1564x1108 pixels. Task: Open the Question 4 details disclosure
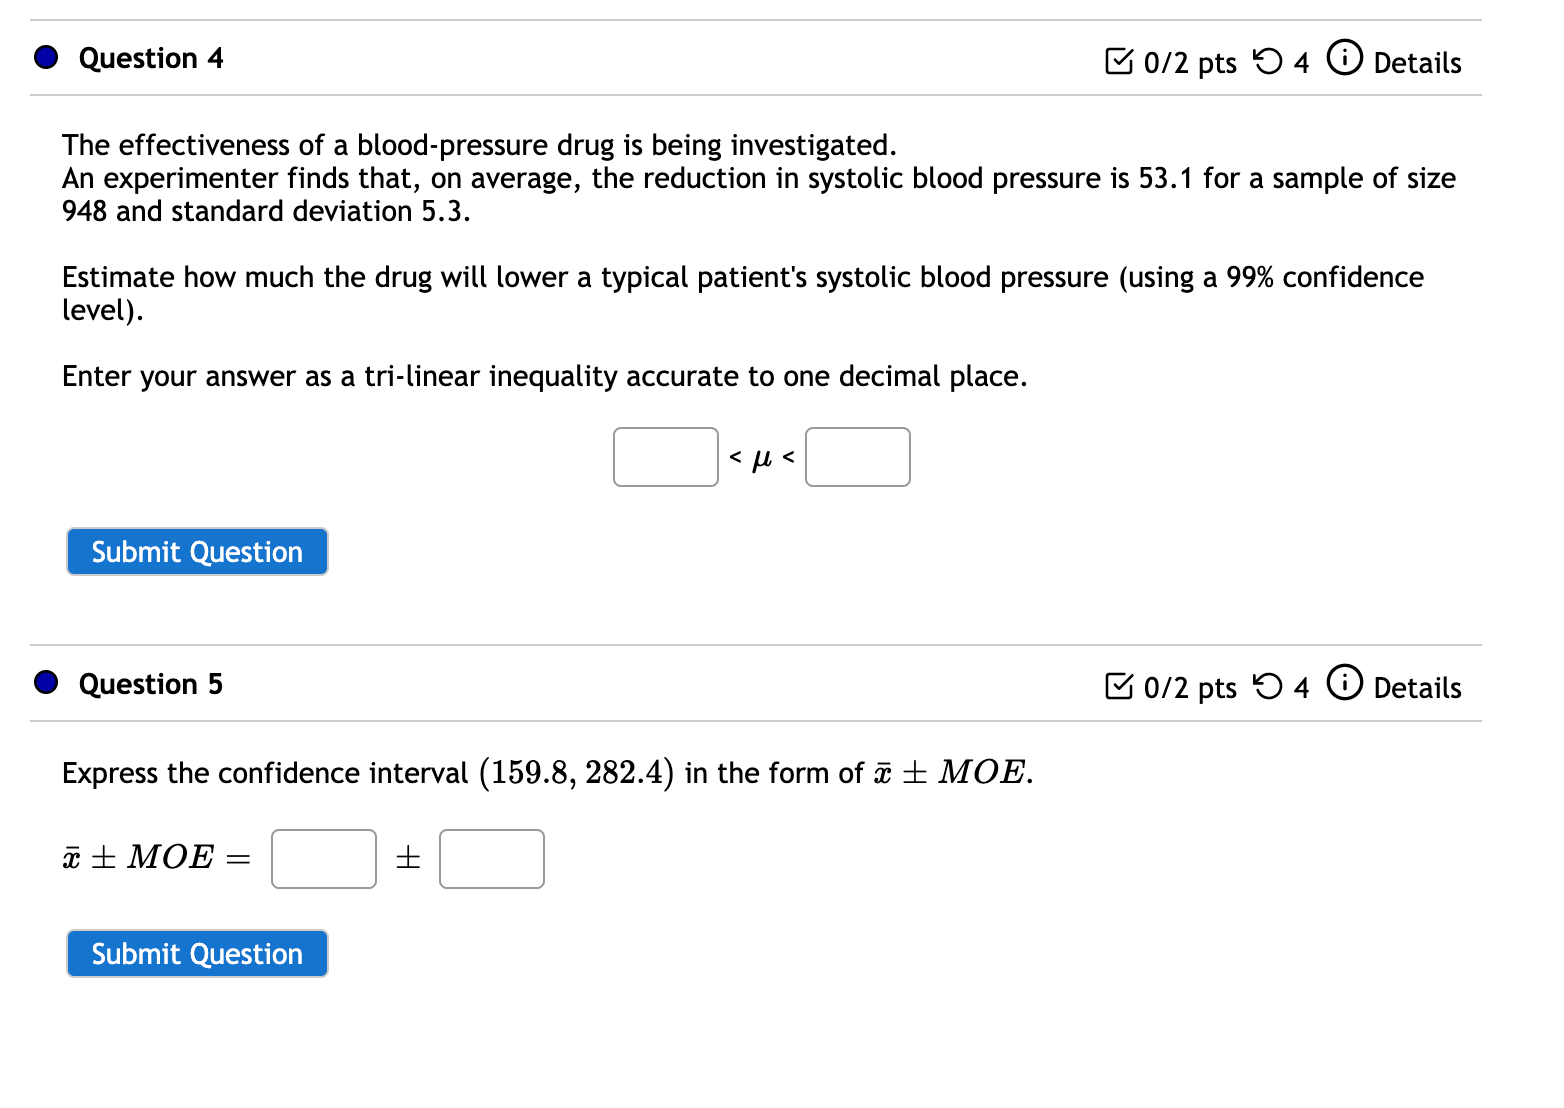(1417, 62)
